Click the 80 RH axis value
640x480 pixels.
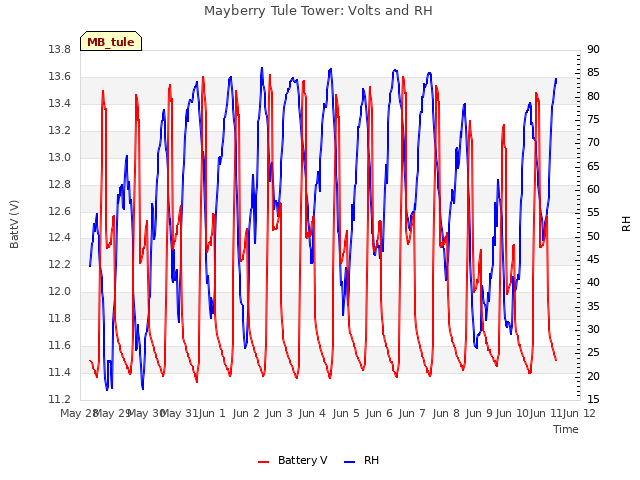(593, 96)
